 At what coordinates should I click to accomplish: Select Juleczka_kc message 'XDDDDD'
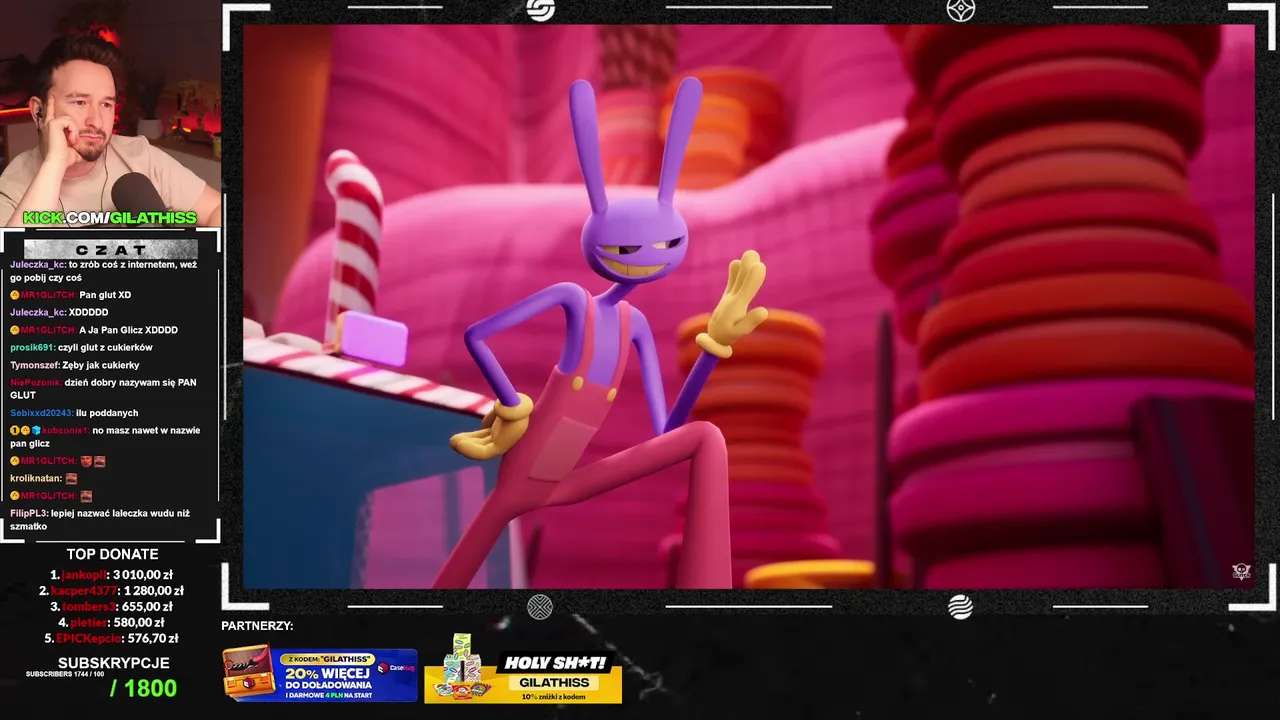tap(59, 312)
